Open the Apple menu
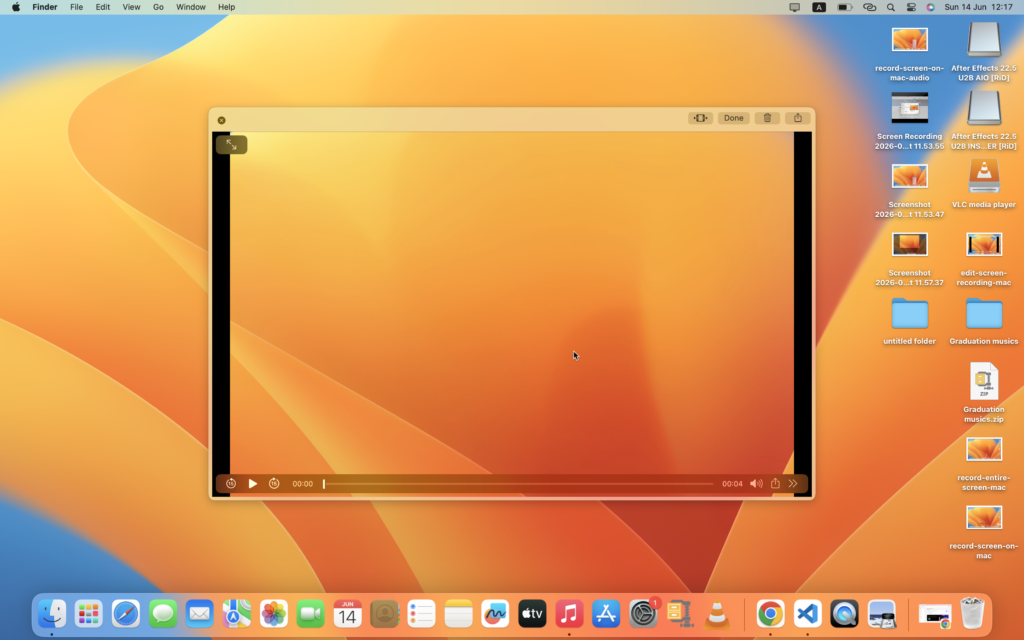Viewport: 1024px width, 640px height. (x=16, y=7)
